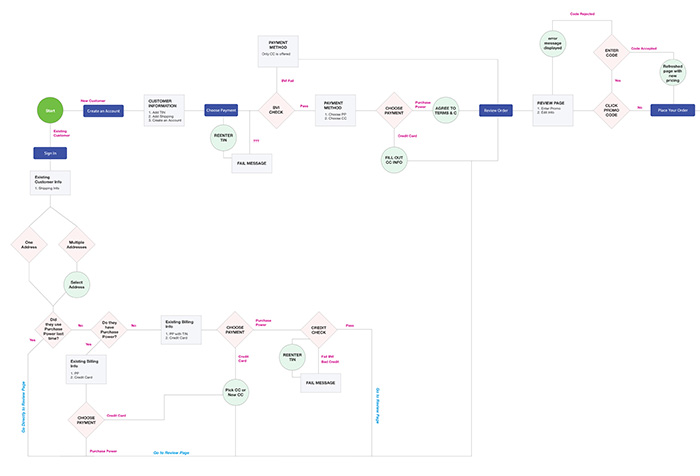Viewport: 700px width, 476px height.
Task: Select Fail Message box under Credit Check
Action: 321,383
